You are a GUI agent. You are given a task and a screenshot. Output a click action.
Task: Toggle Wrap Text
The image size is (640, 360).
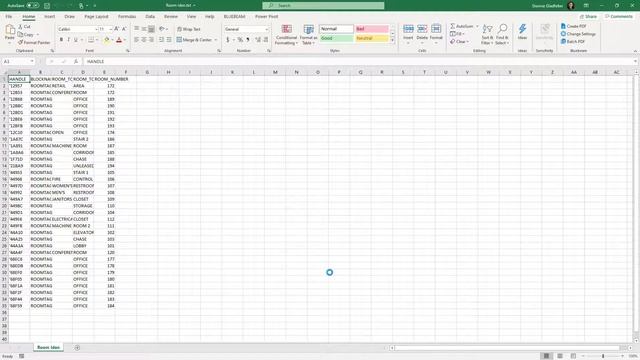pos(189,29)
